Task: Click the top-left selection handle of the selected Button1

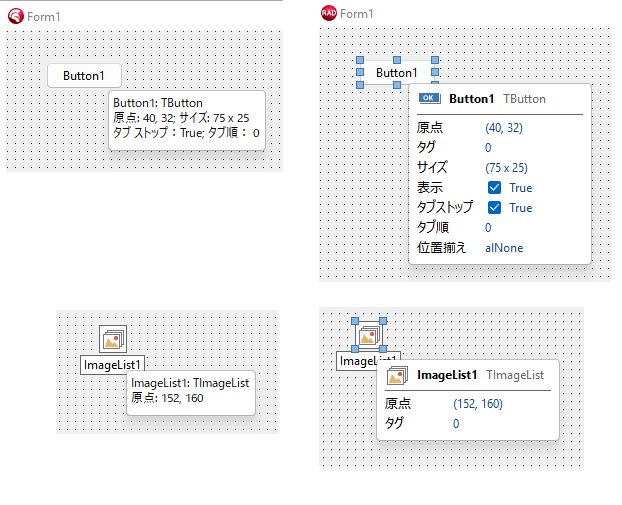Action: 360,60
